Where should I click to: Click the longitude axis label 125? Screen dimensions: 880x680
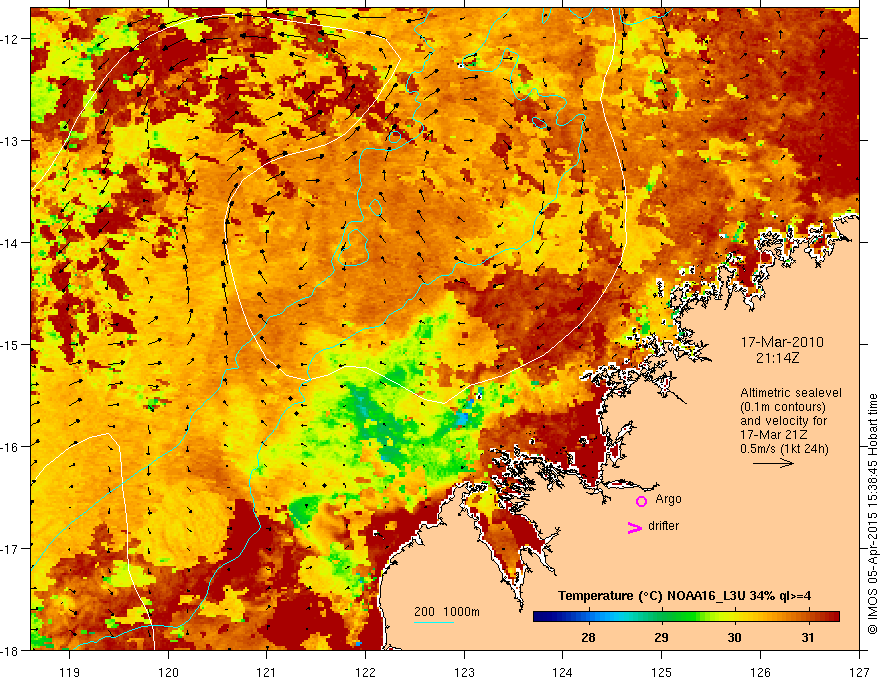662,672
